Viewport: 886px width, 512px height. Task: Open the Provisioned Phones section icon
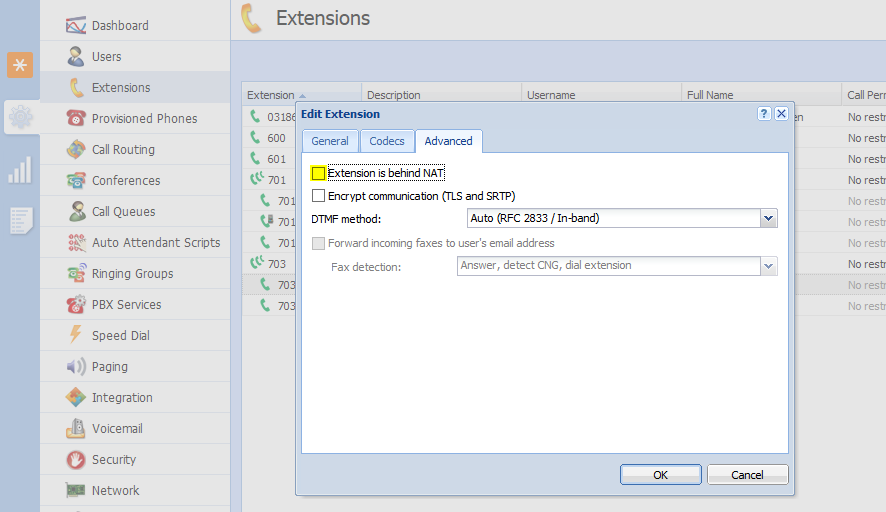[76, 119]
